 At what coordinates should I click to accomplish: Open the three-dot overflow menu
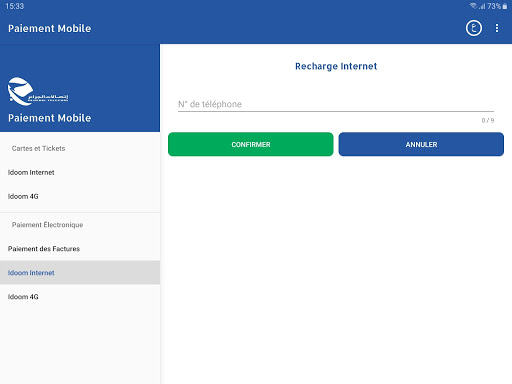(497, 28)
